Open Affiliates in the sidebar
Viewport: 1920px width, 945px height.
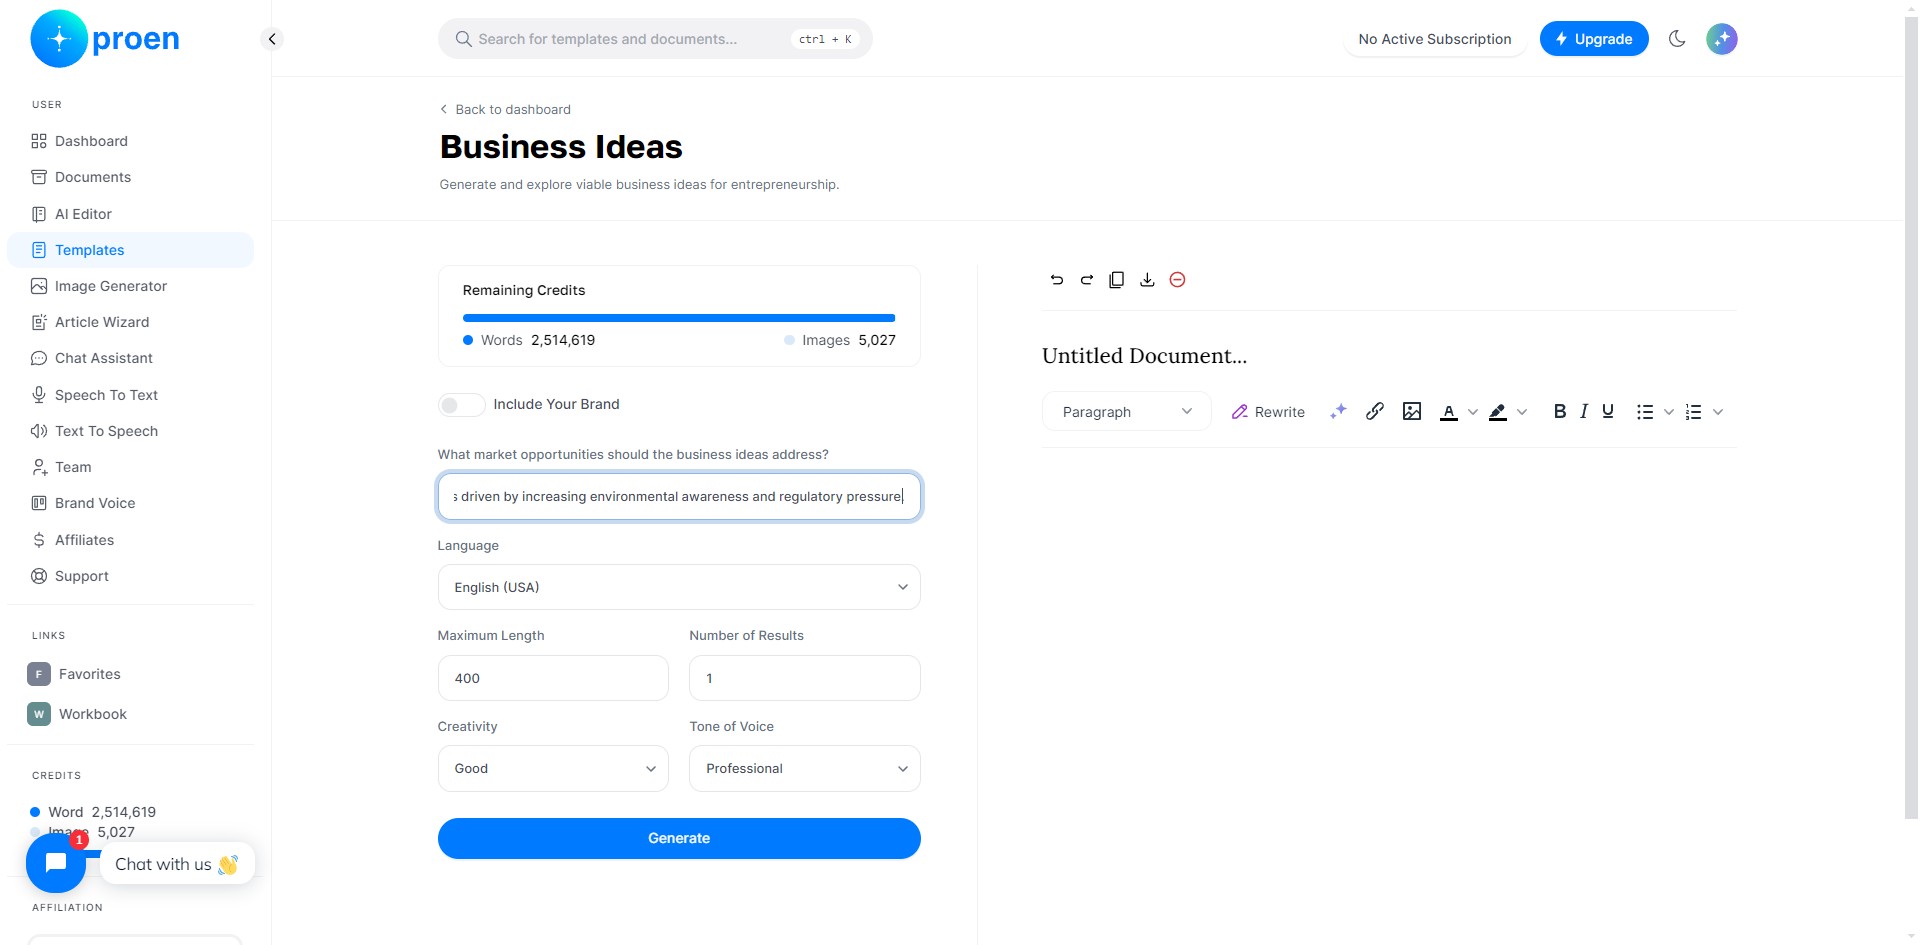pyautogui.click(x=130, y=540)
